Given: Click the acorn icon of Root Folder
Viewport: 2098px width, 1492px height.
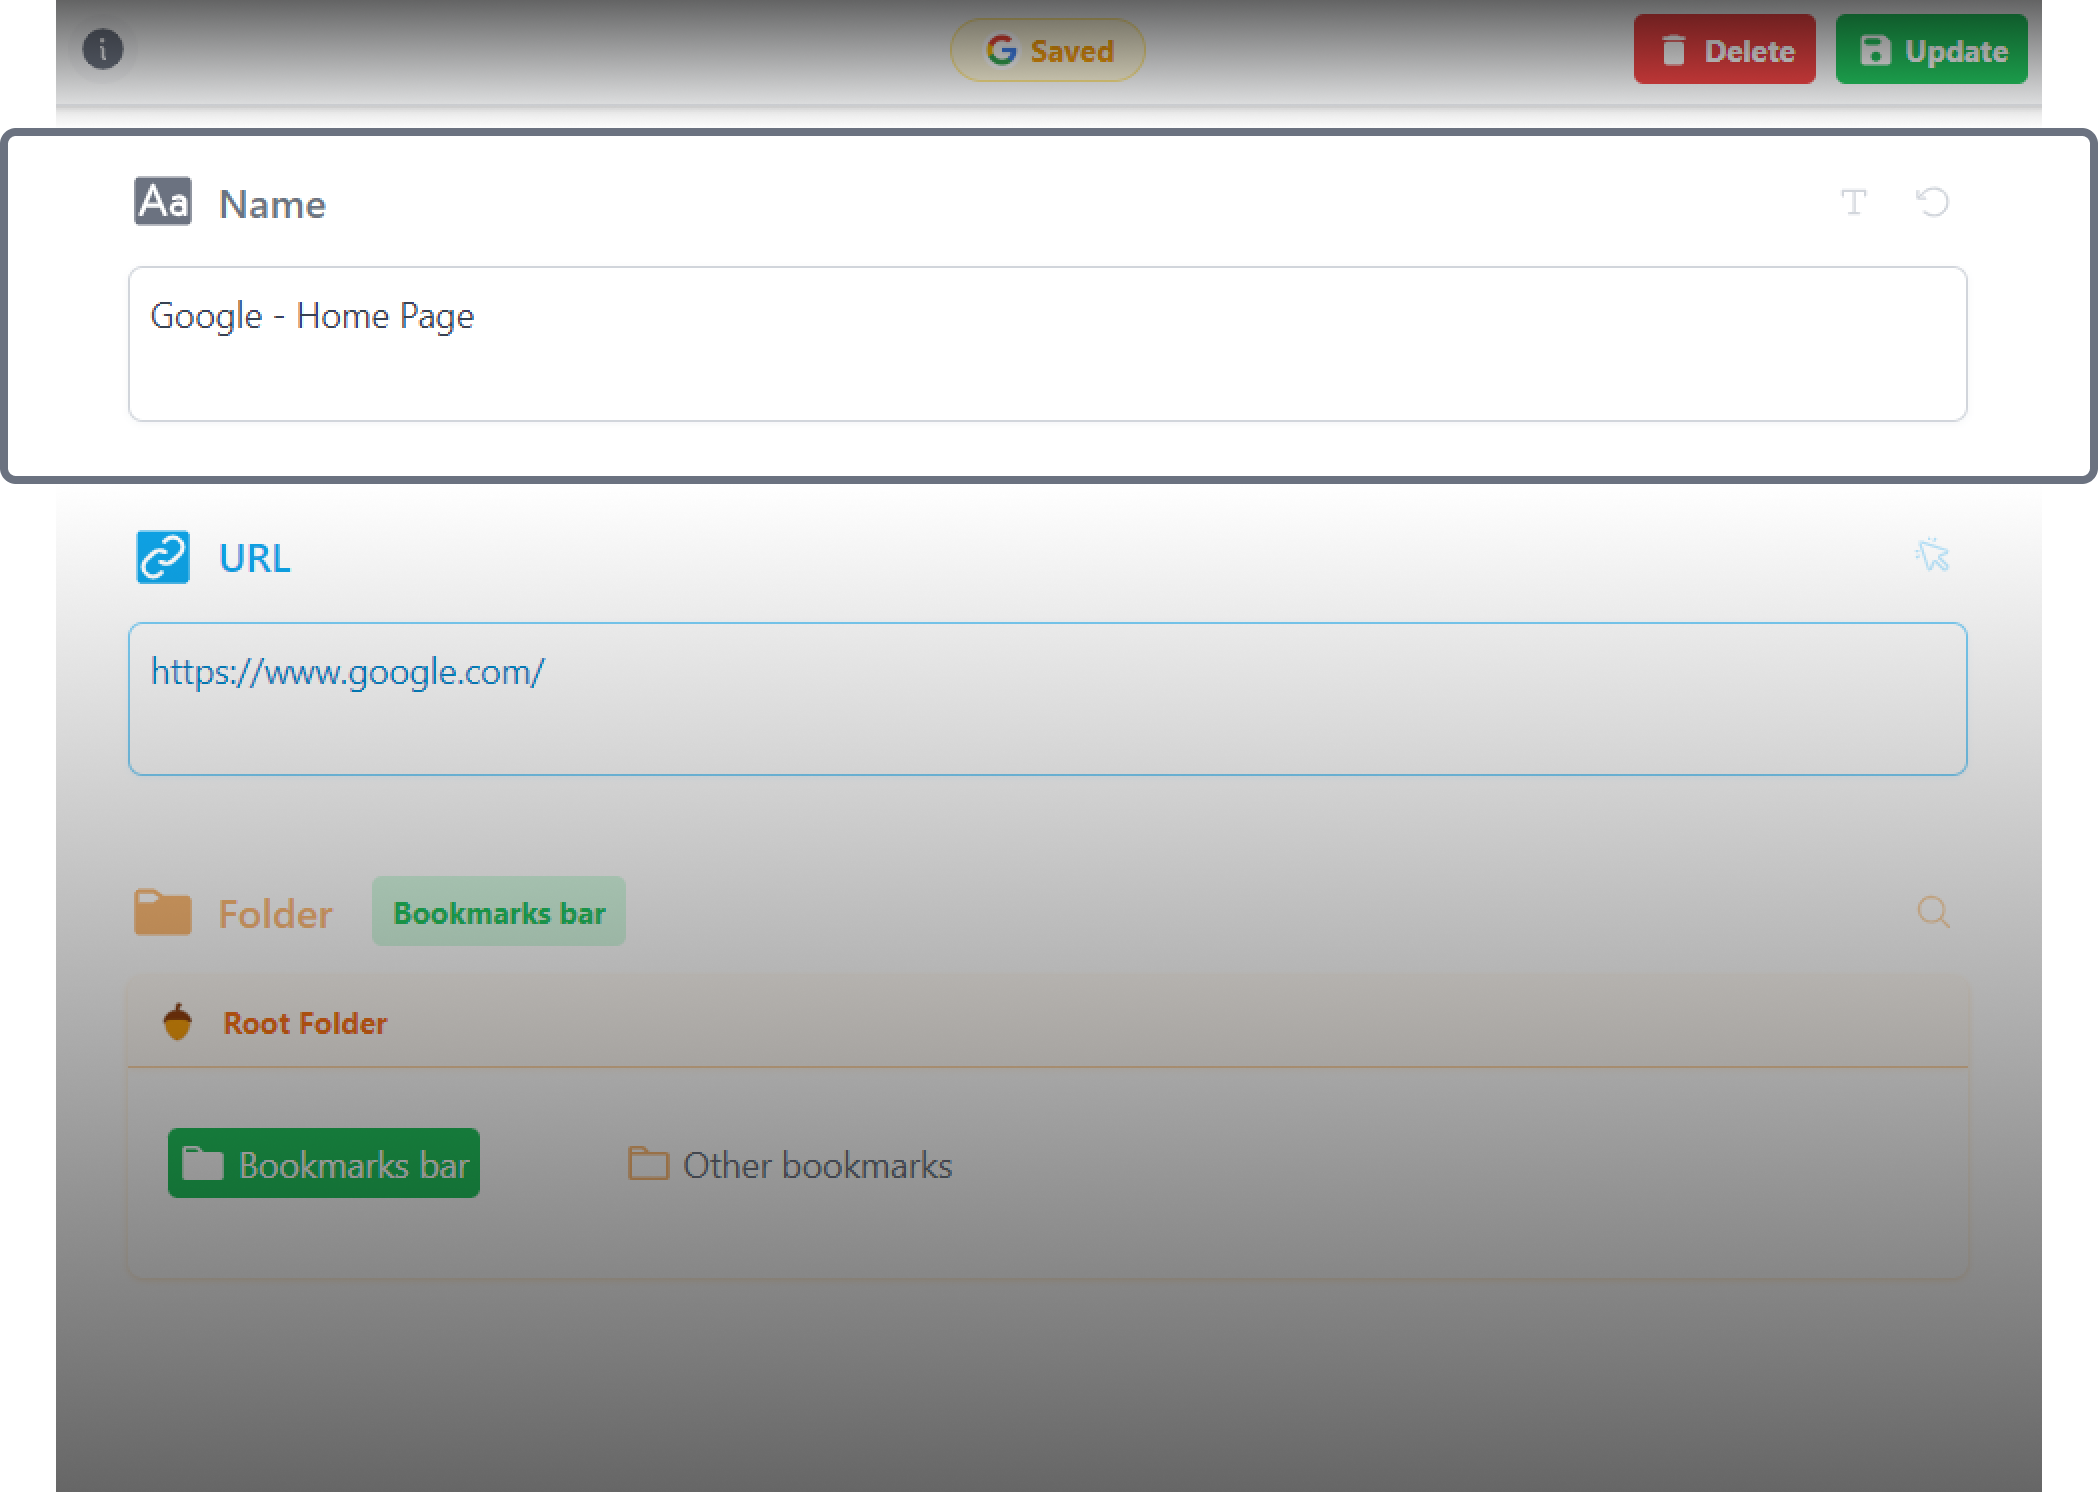Looking at the screenshot, I should point(177,1022).
